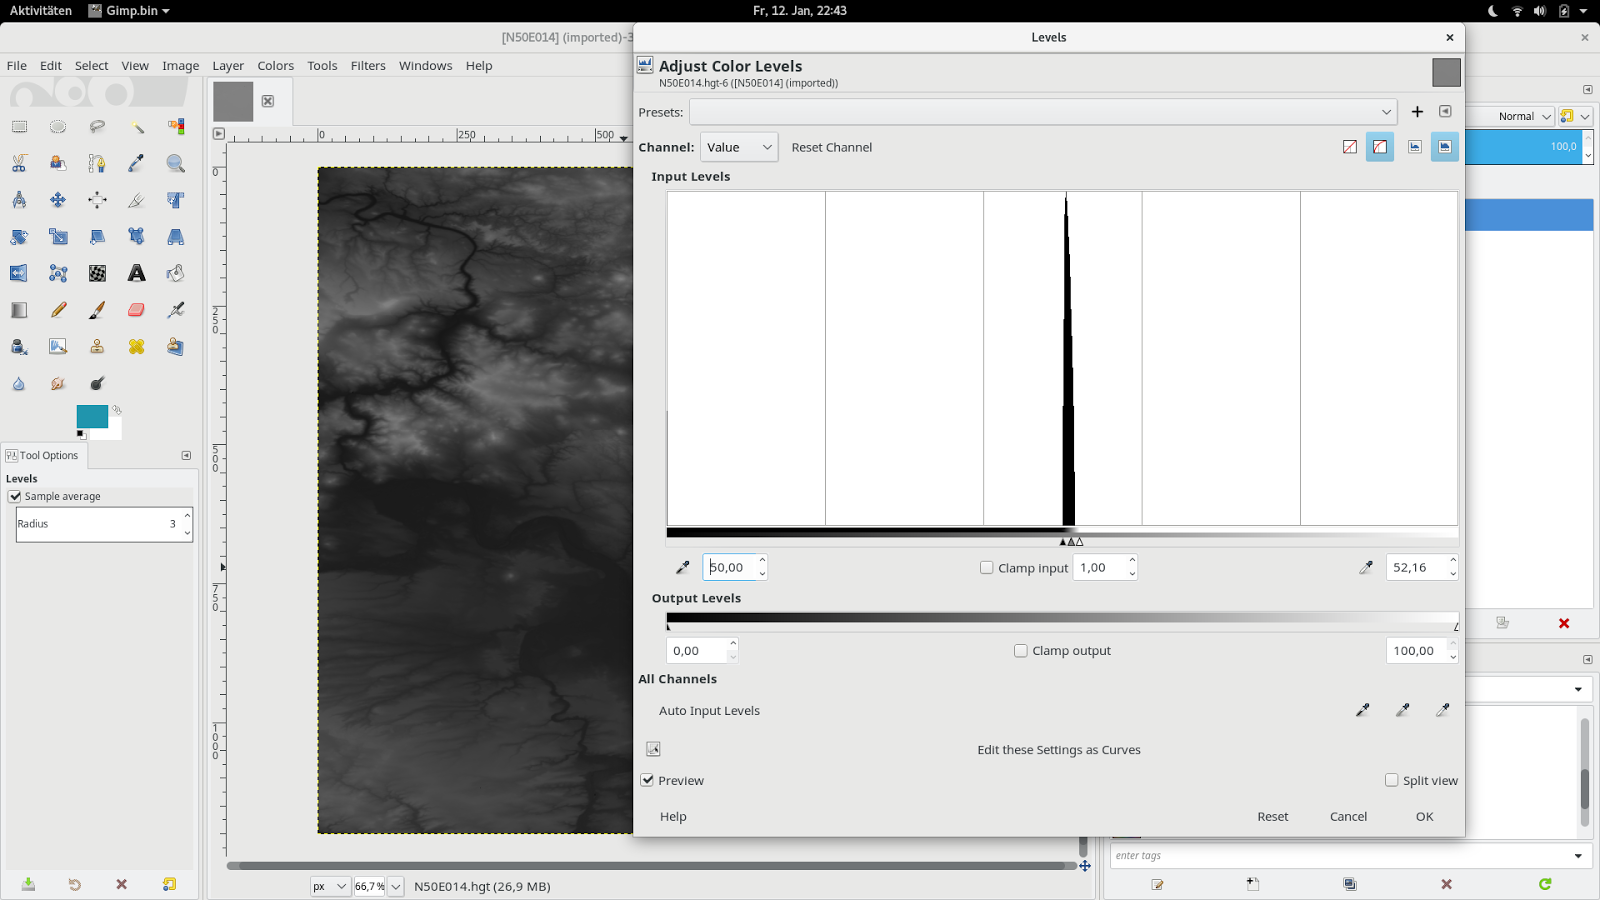
Task: Set histogram to linear scale
Action: pyautogui.click(x=1415, y=147)
